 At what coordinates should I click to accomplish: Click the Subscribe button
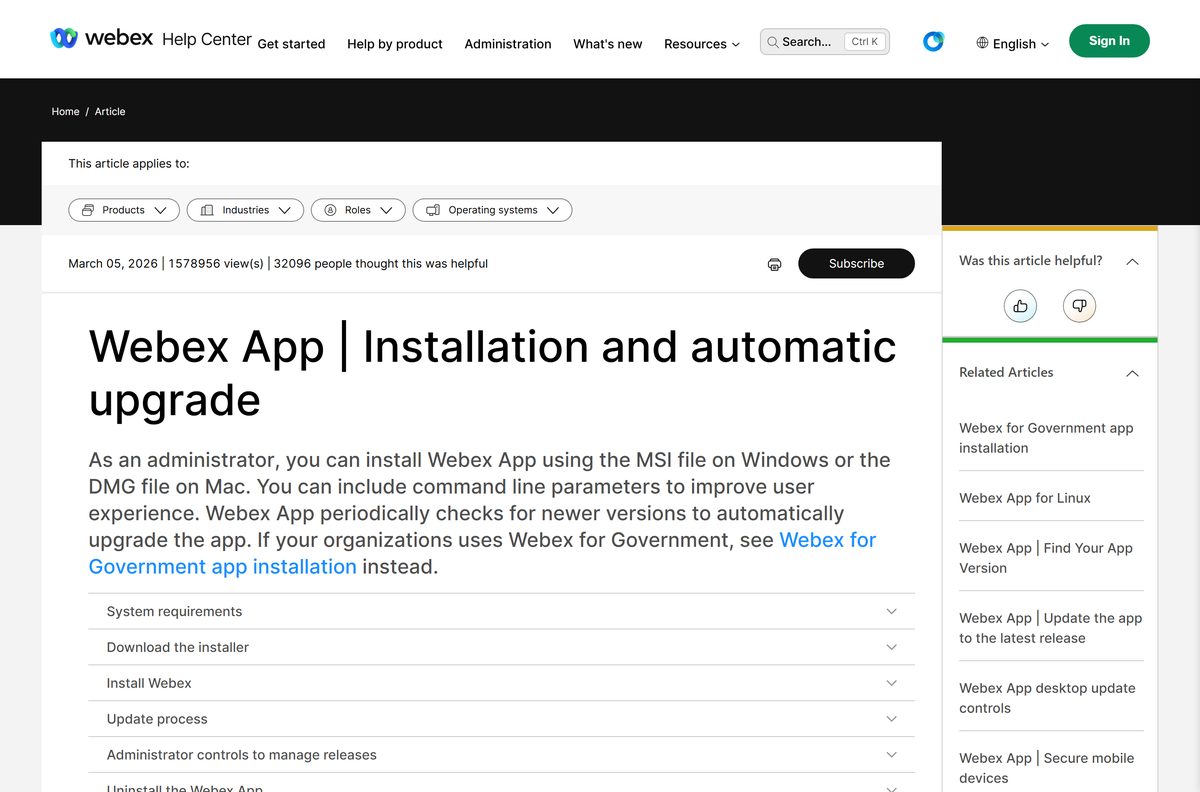point(856,263)
